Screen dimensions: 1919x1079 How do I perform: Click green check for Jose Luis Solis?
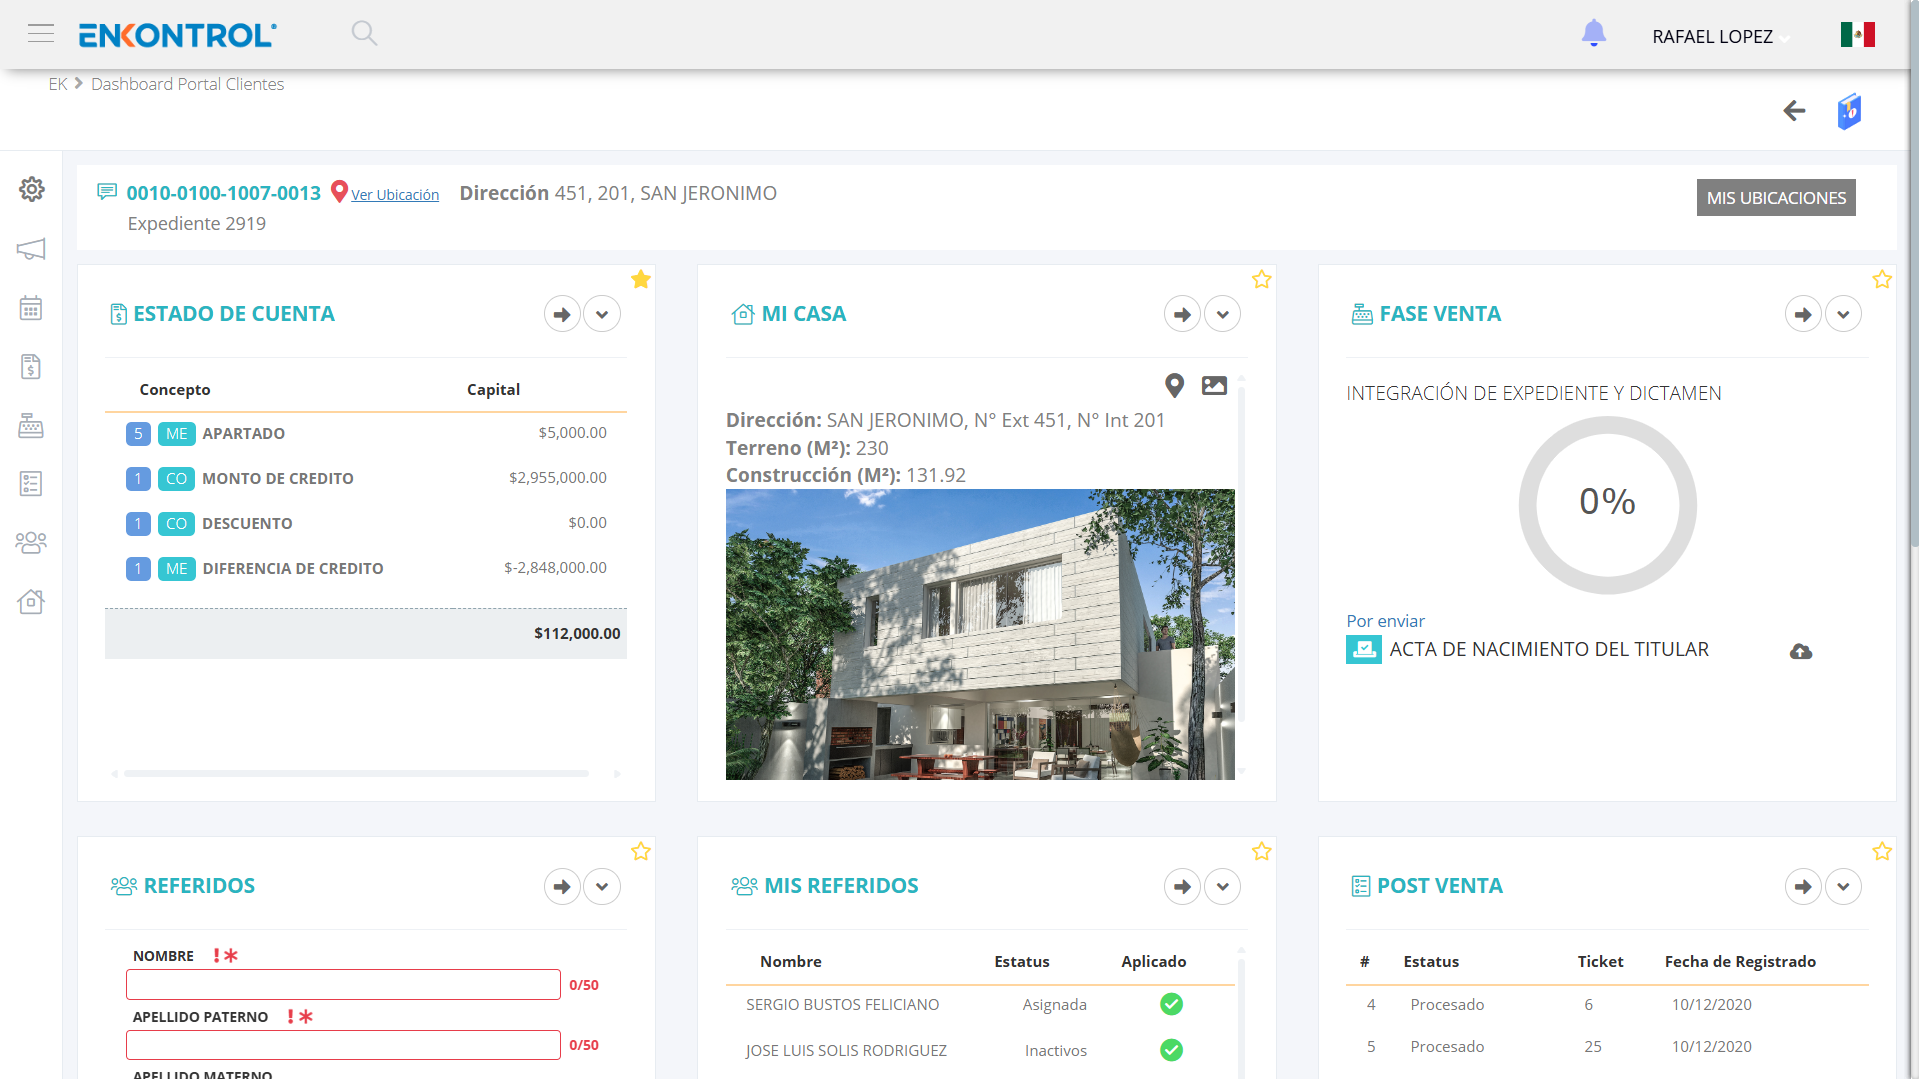pos(1171,1050)
